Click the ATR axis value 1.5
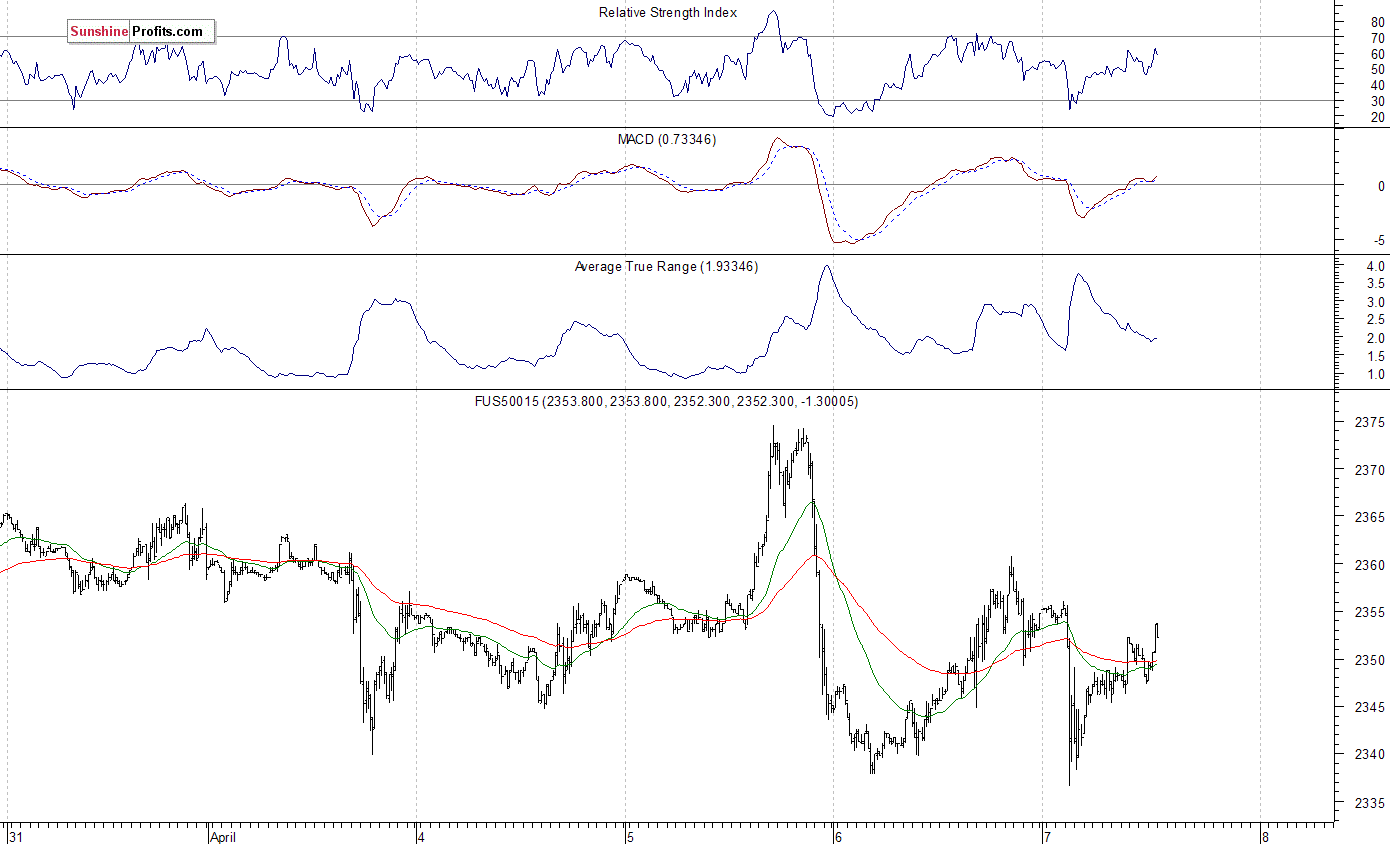 click(1374, 357)
